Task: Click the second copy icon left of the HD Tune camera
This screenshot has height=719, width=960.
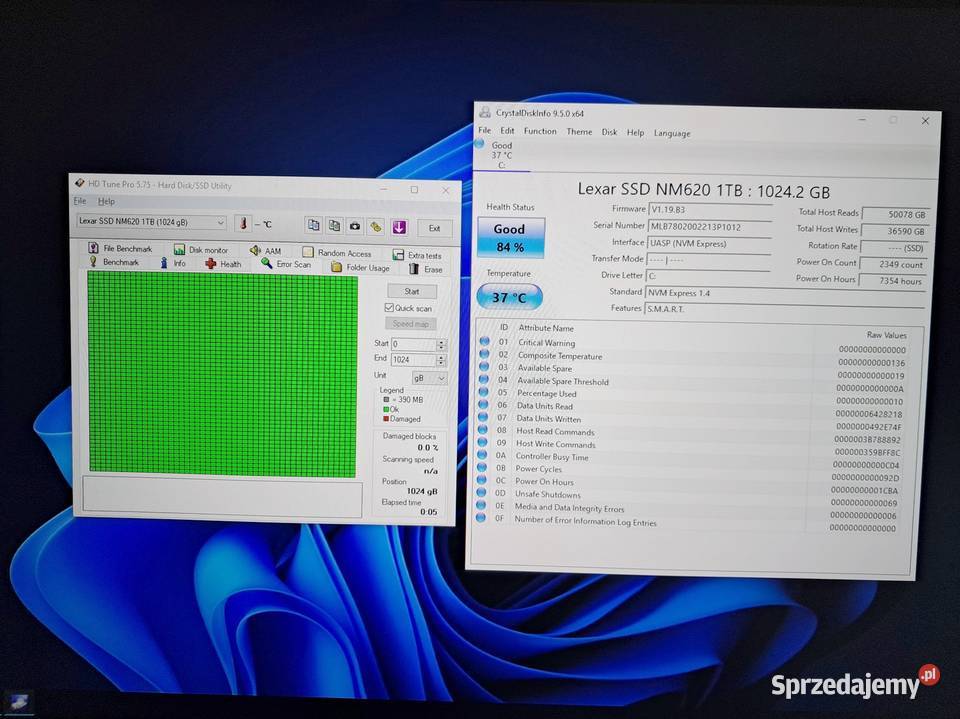Action: click(334, 225)
